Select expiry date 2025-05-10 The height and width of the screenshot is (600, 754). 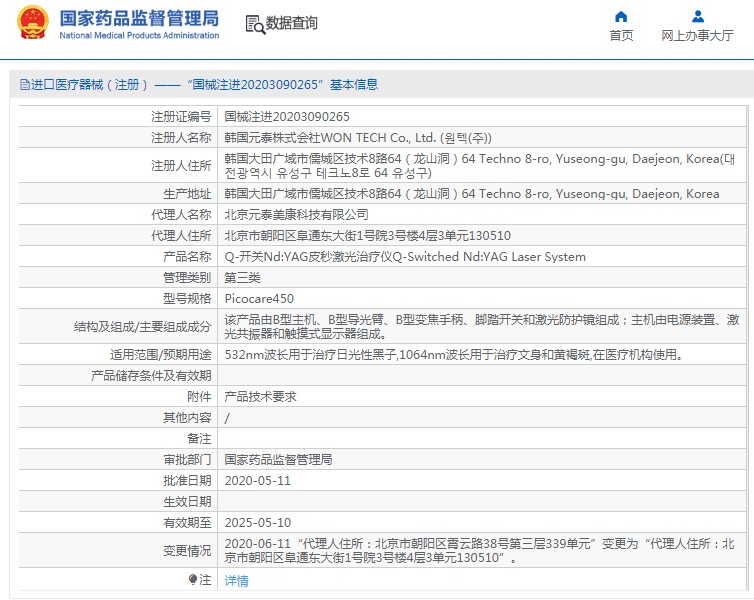(x=258, y=523)
